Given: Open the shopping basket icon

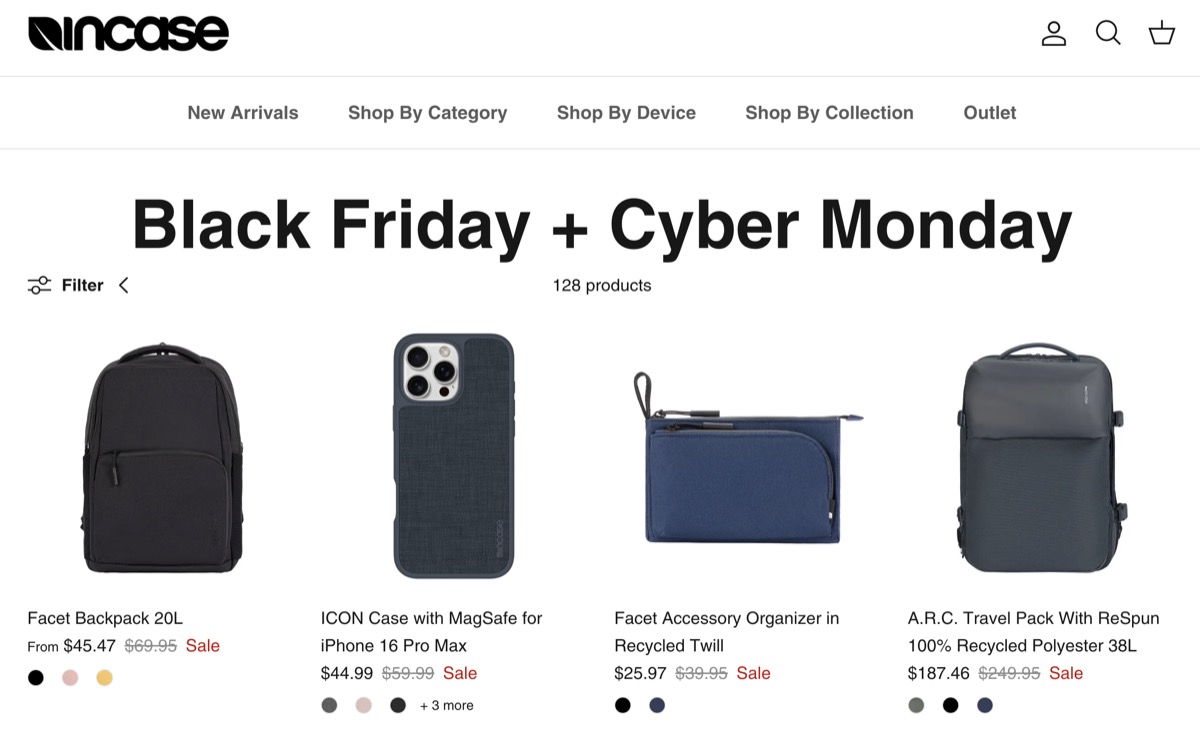Looking at the screenshot, I should [x=1161, y=34].
